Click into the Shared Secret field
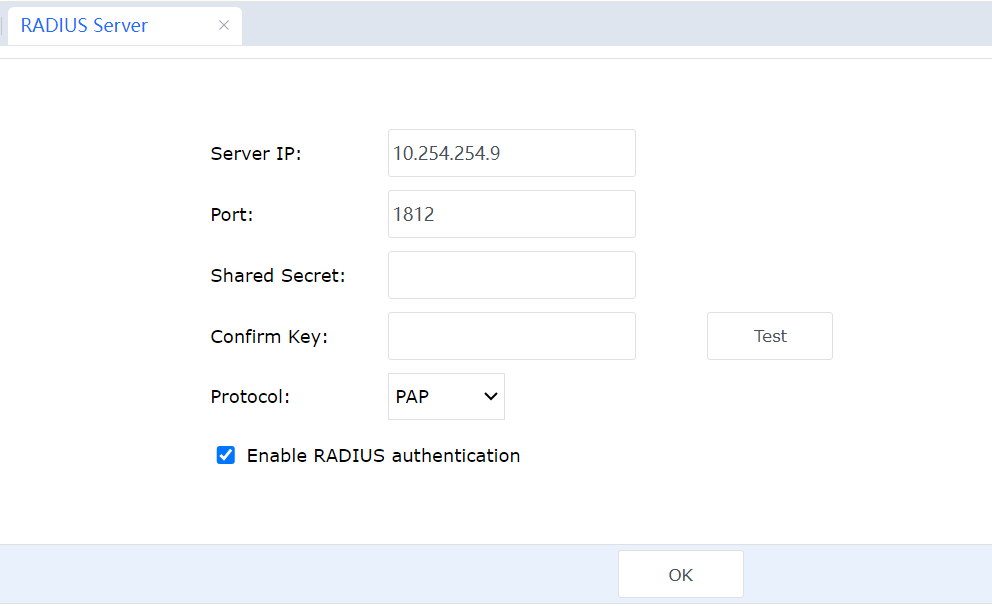Image resolution: width=992 pixels, height=606 pixels. [x=511, y=275]
